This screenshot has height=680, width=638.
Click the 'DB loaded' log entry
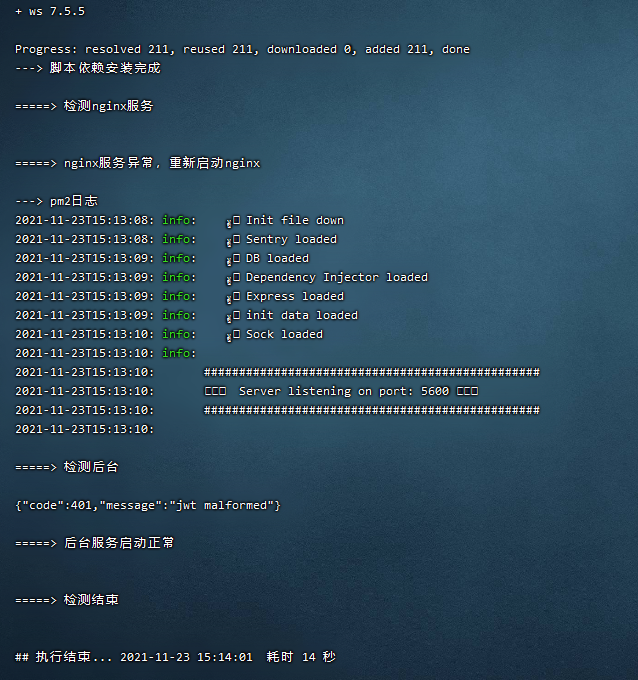tap(278, 258)
